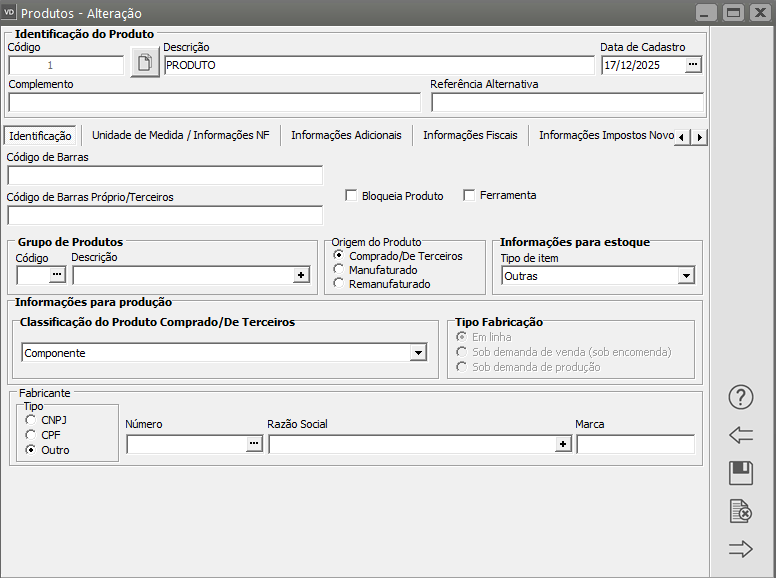This screenshot has height=578, width=776.
Task: Click the cancel document icon in sidebar
Action: pos(741,511)
